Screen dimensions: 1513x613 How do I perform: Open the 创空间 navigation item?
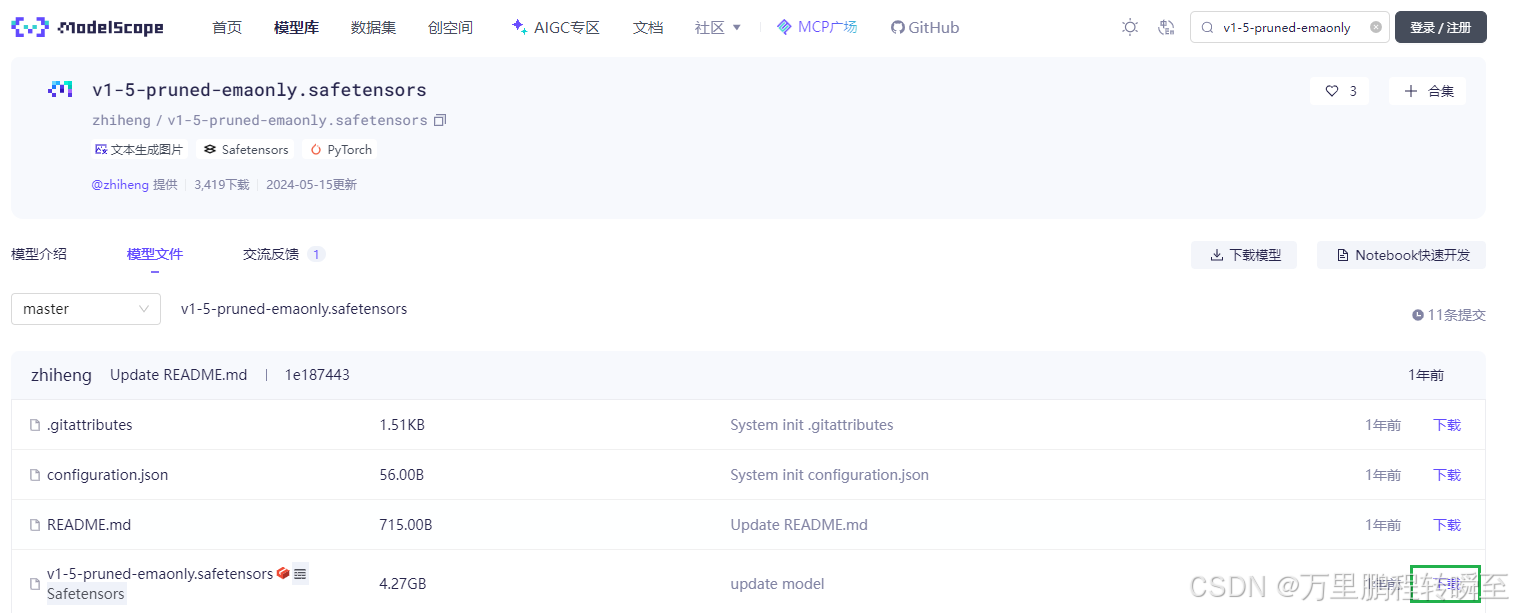coord(450,27)
